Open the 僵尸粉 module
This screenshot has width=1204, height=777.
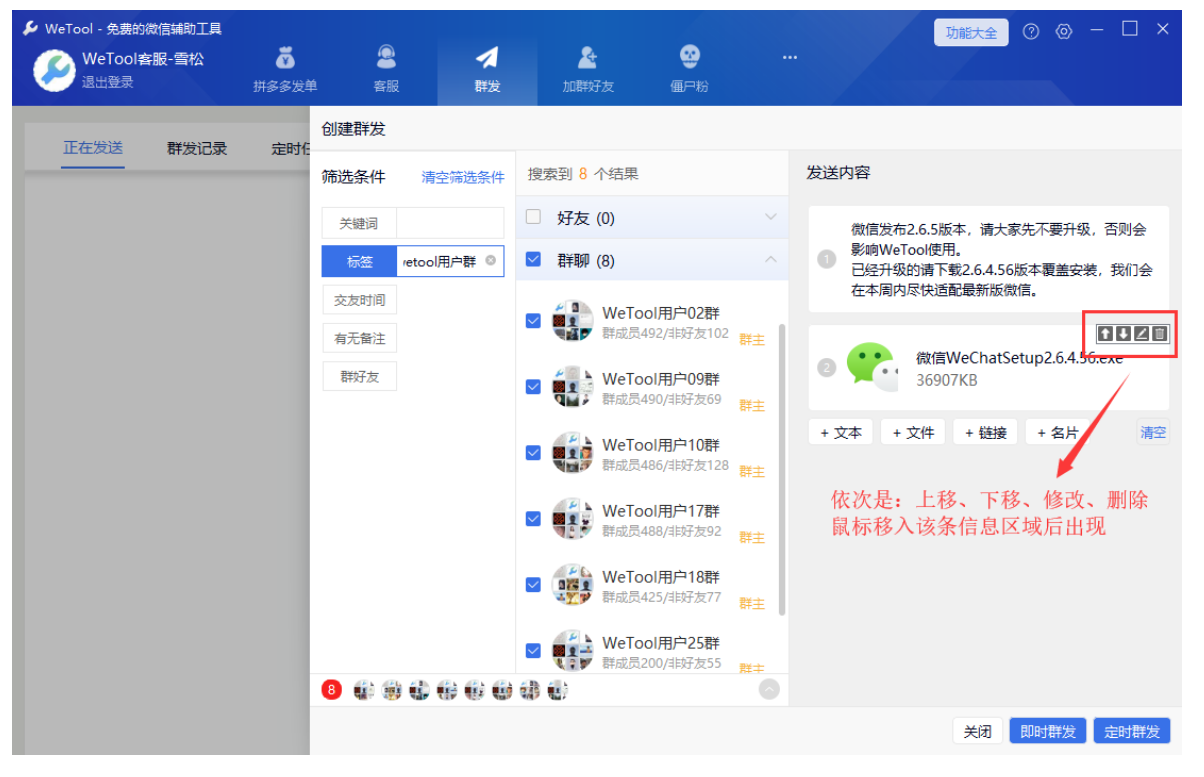coord(689,69)
